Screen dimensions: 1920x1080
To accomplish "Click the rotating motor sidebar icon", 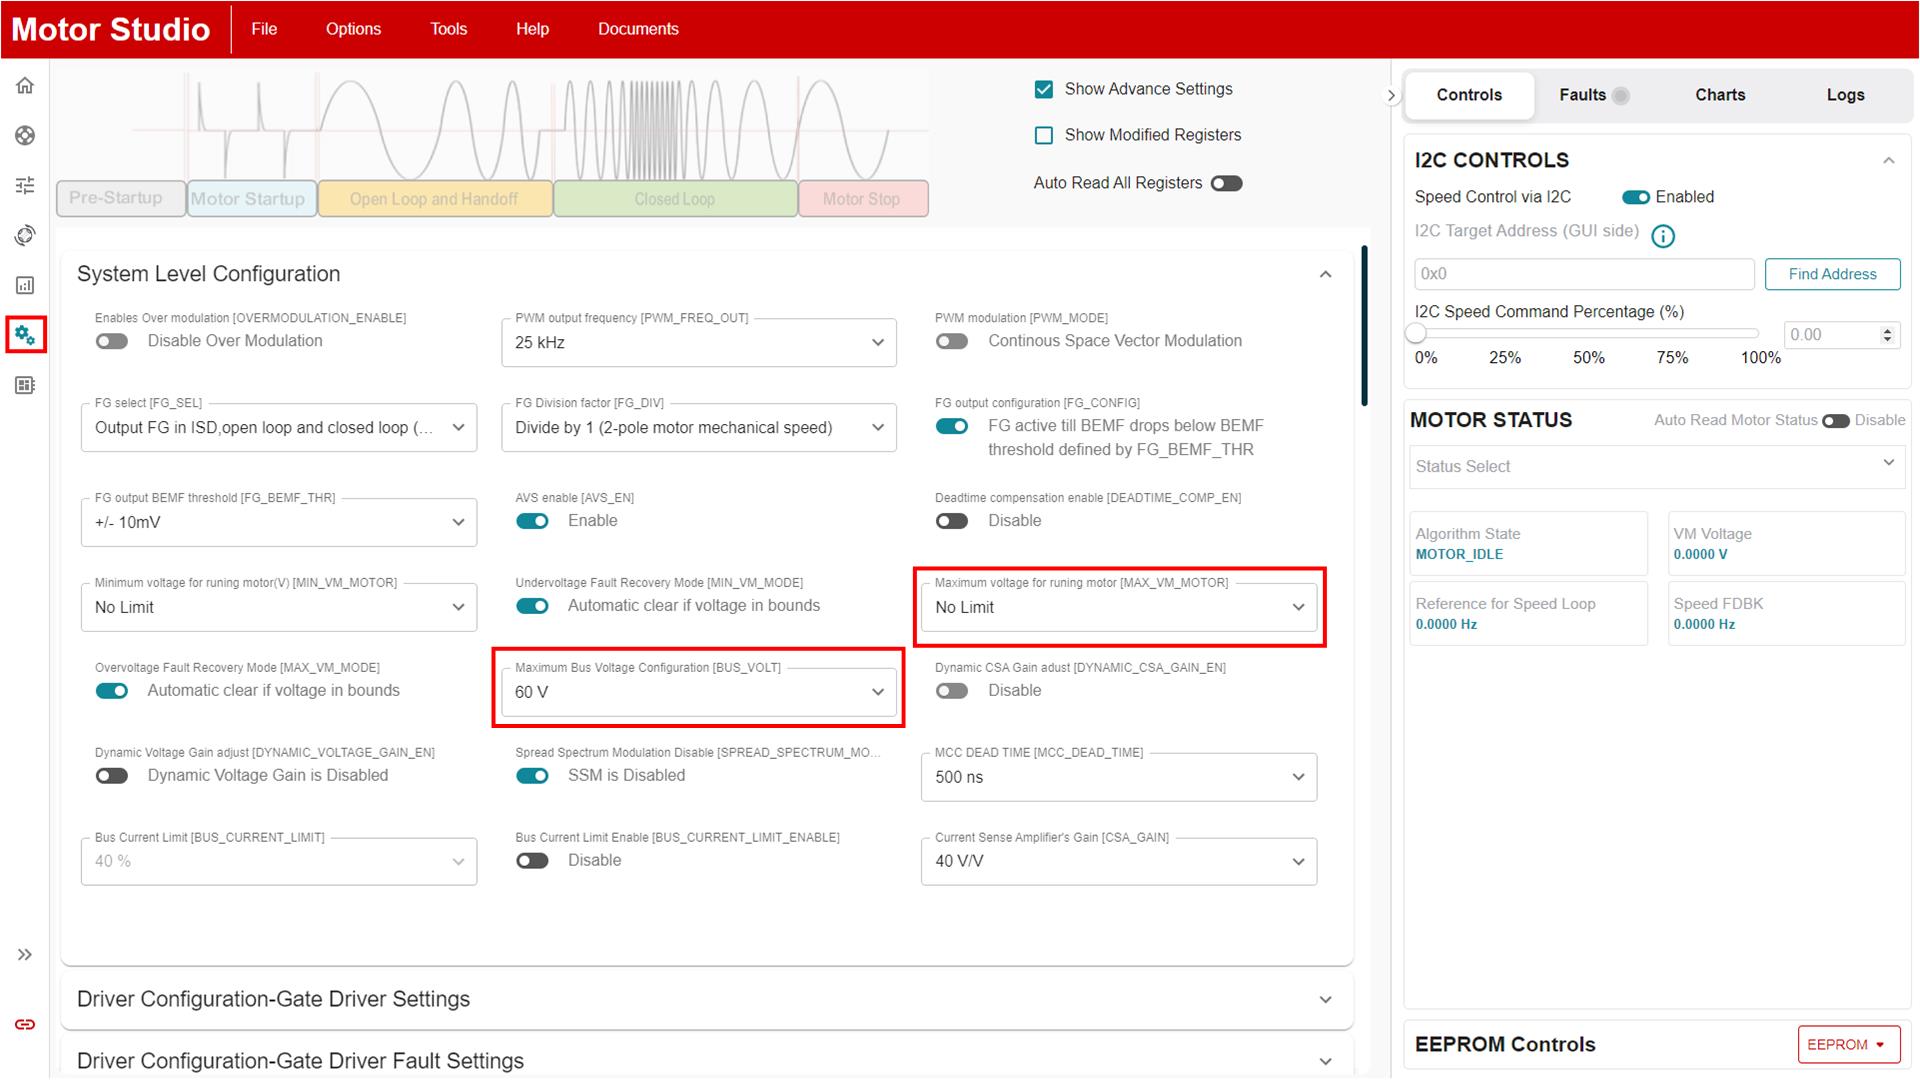I will tap(25, 235).
